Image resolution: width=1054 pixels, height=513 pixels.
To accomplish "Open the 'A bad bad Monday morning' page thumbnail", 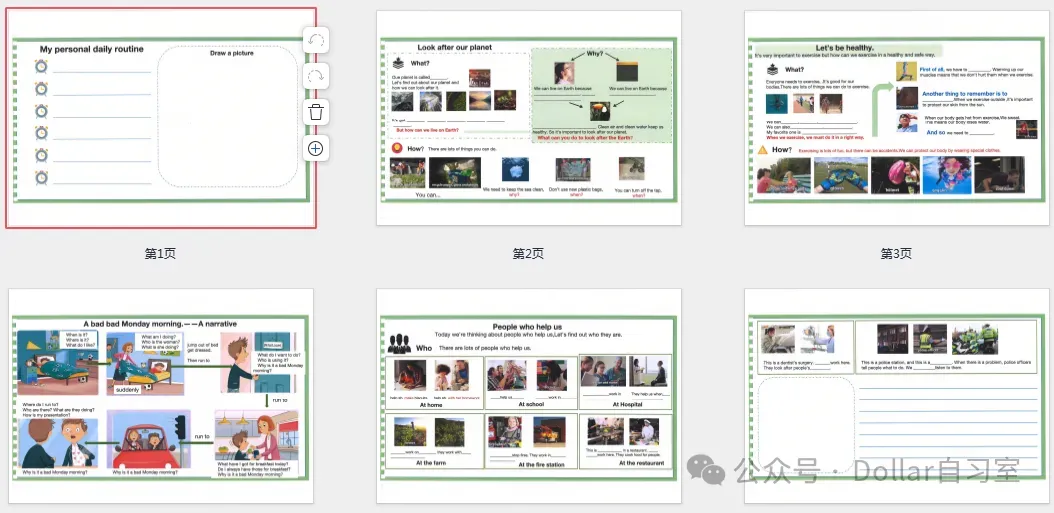I will tap(161, 396).
